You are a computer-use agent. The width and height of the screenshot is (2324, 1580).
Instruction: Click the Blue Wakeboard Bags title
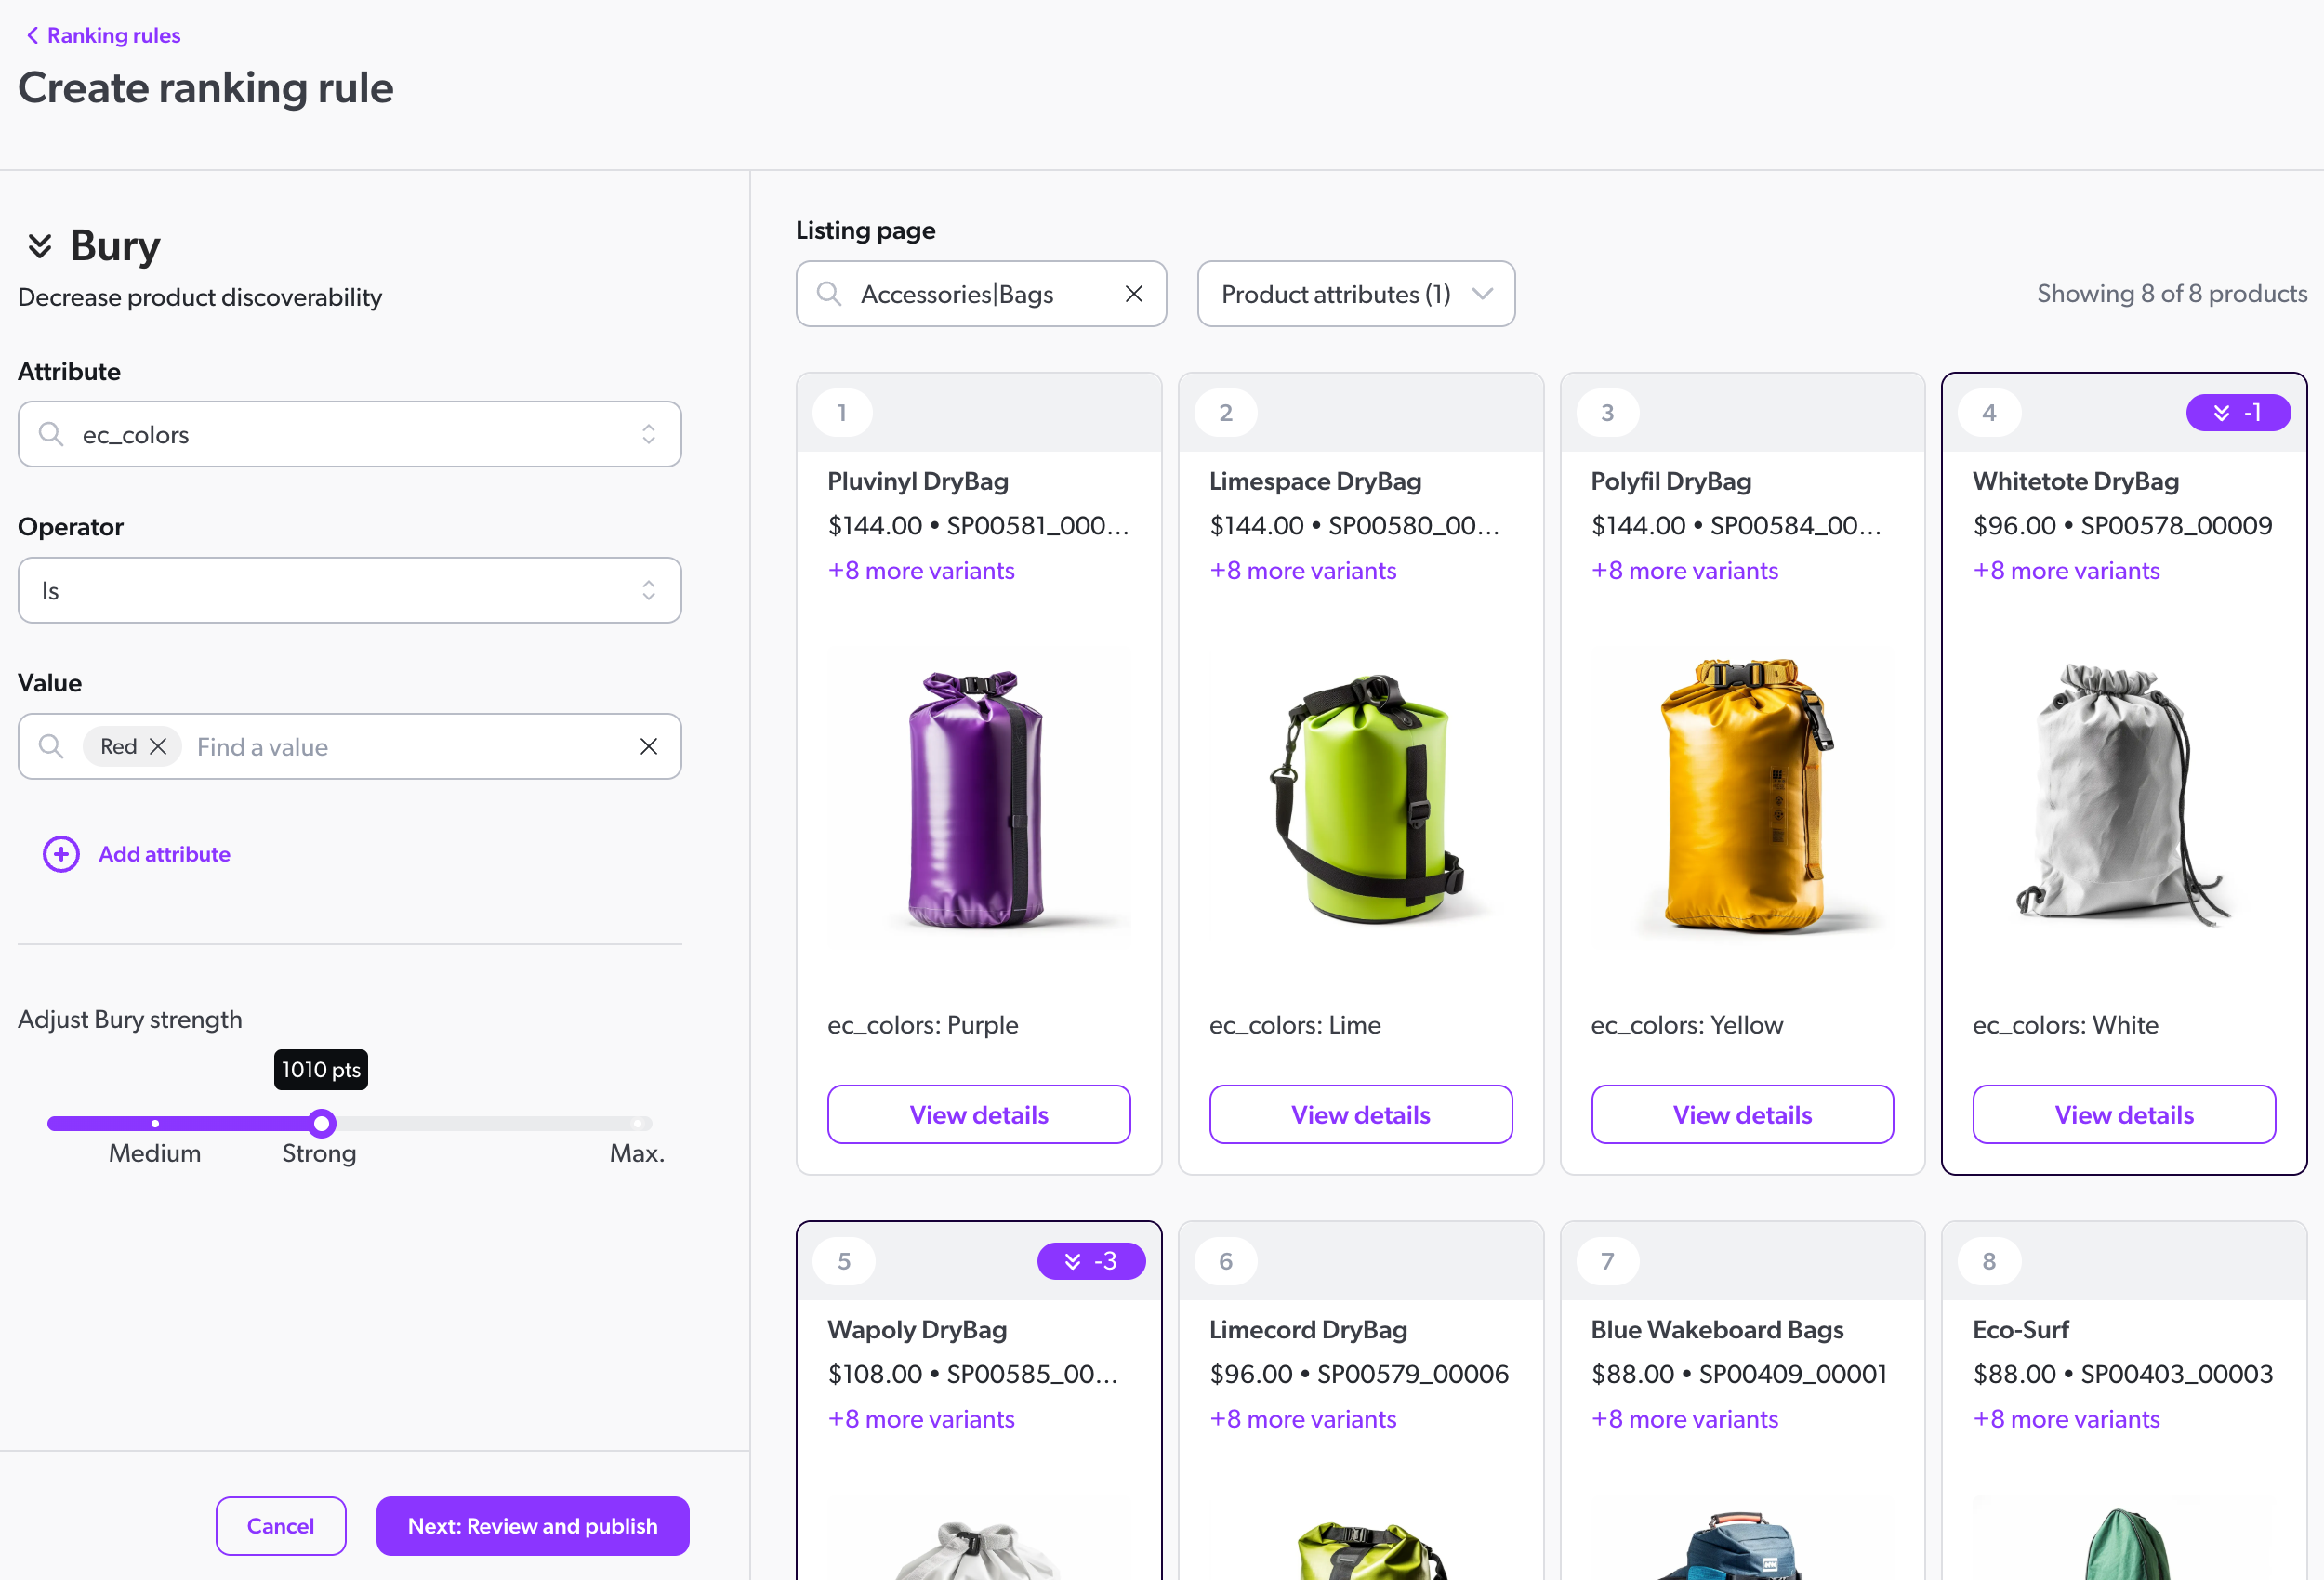pos(1717,1330)
